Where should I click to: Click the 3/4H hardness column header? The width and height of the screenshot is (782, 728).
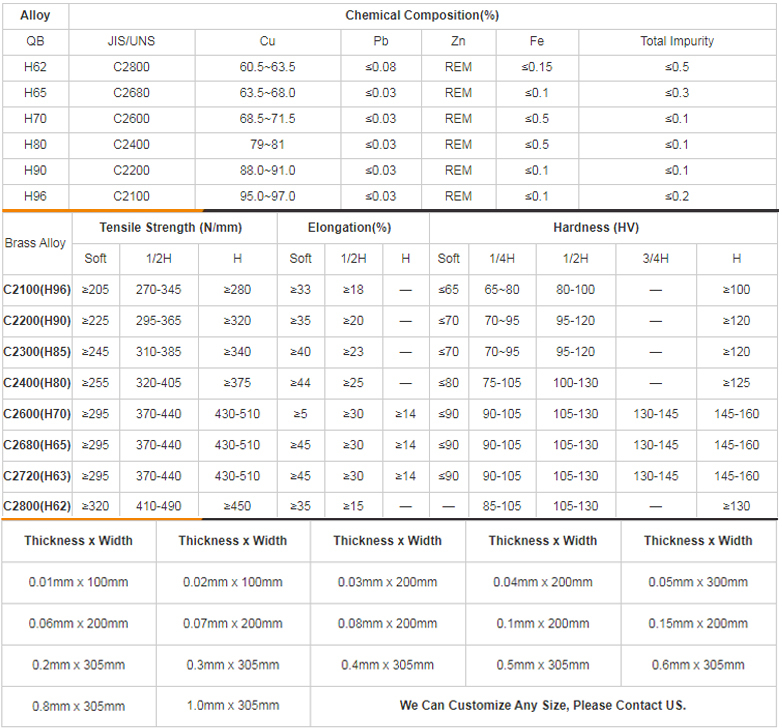click(x=656, y=258)
